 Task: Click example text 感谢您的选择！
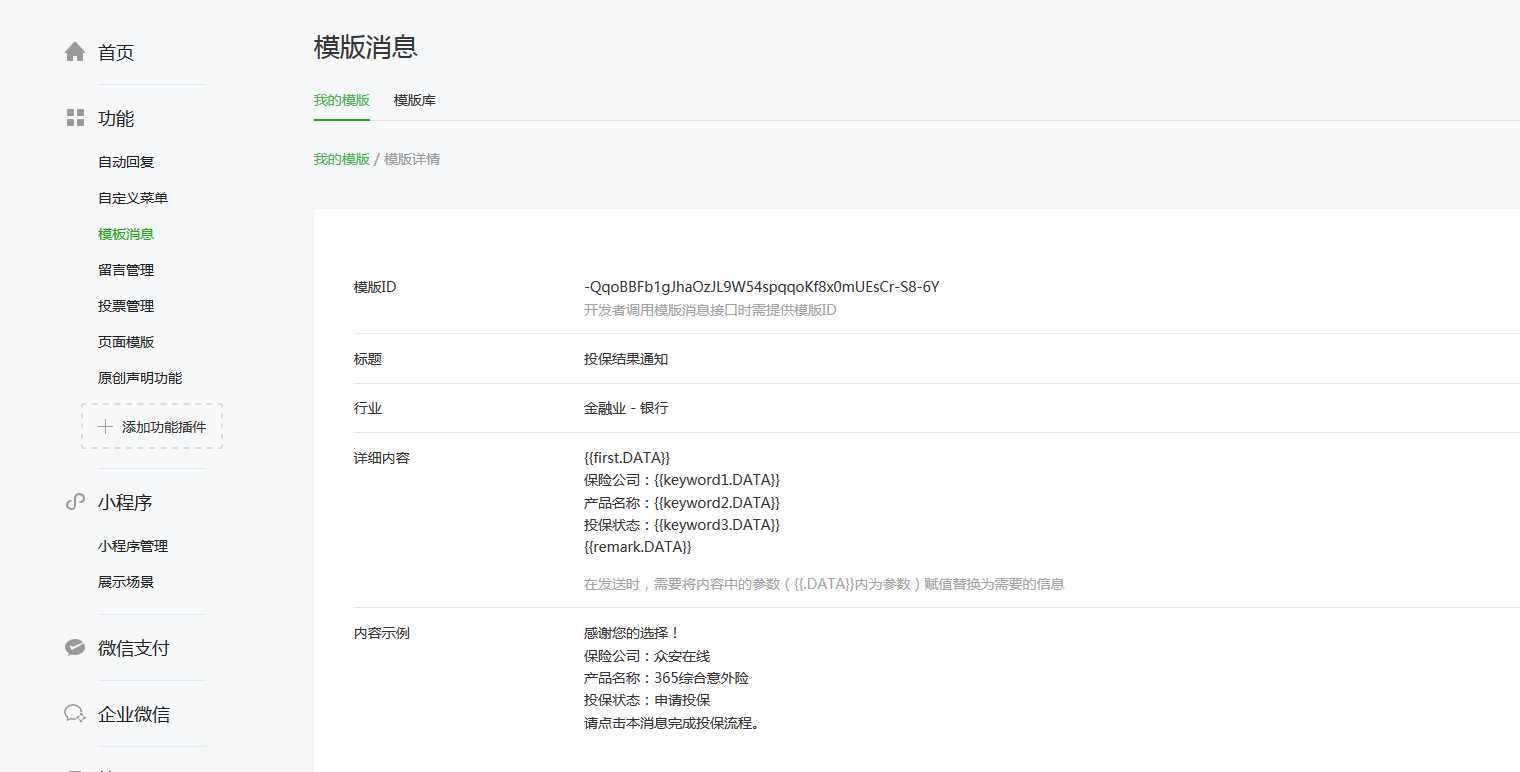(x=633, y=633)
